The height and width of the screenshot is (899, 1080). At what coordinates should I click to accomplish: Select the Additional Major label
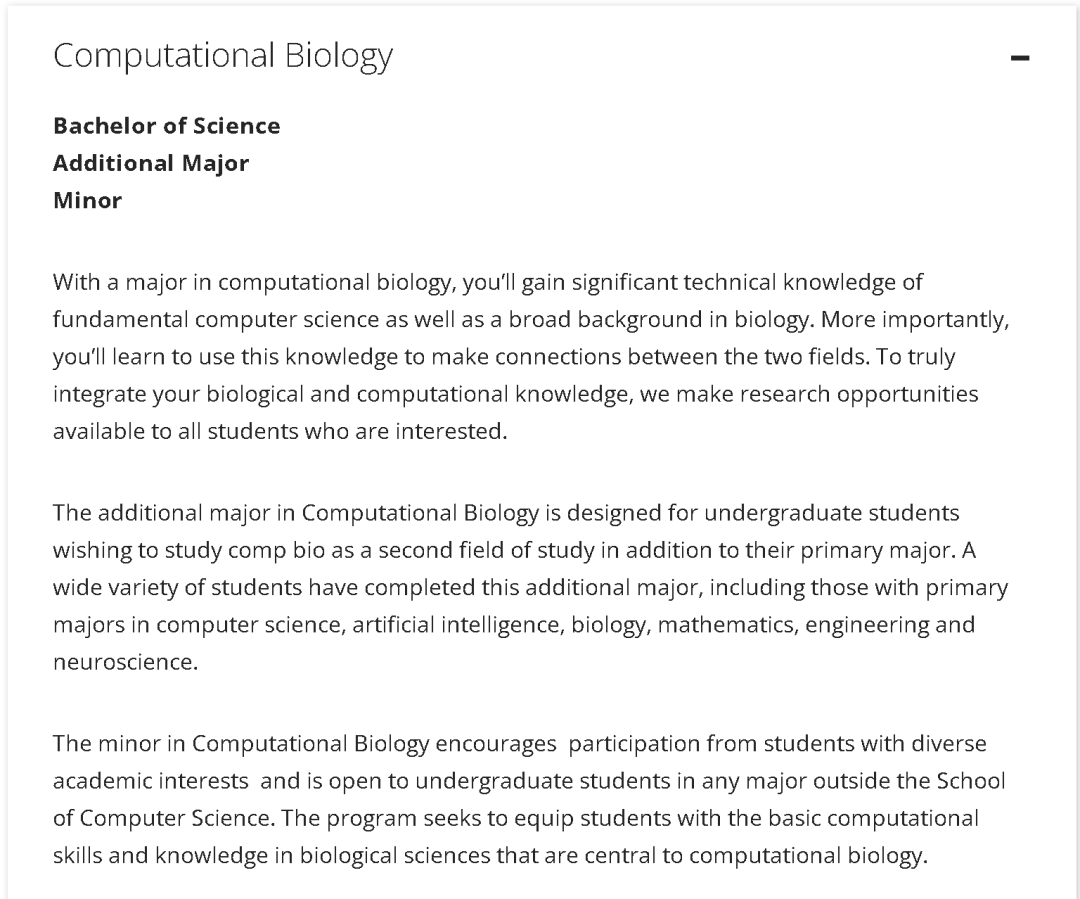click(151, 163)
